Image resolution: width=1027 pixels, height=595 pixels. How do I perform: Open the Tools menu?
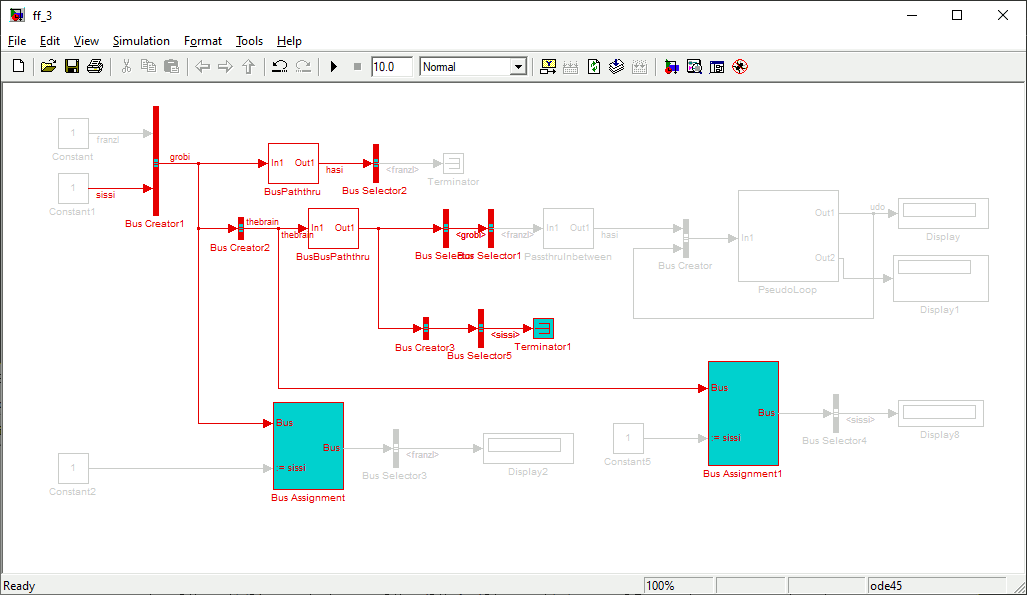[x=249, y=41]
